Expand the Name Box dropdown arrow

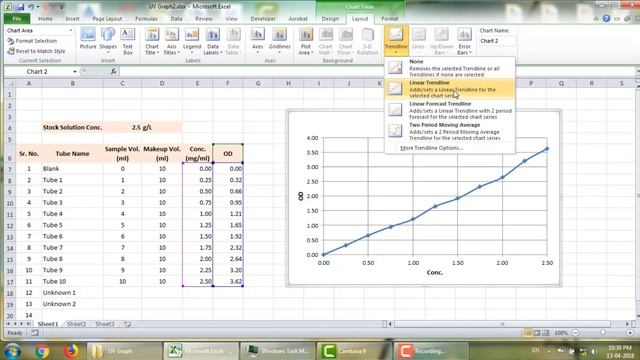[75, 71]
